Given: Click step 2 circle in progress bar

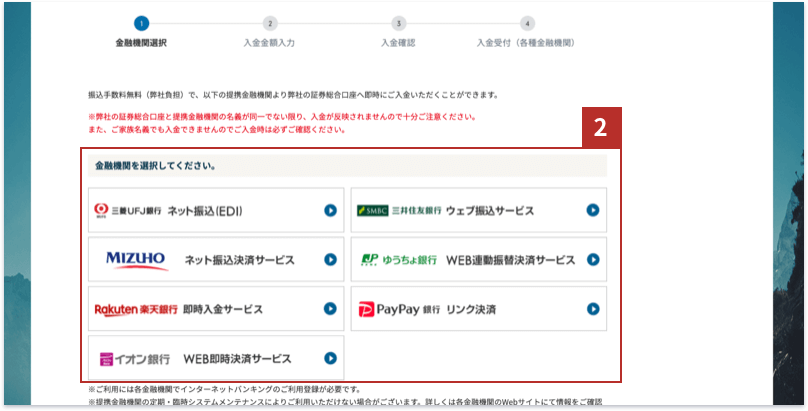Looking at the screenshot, I should (270, 23).
